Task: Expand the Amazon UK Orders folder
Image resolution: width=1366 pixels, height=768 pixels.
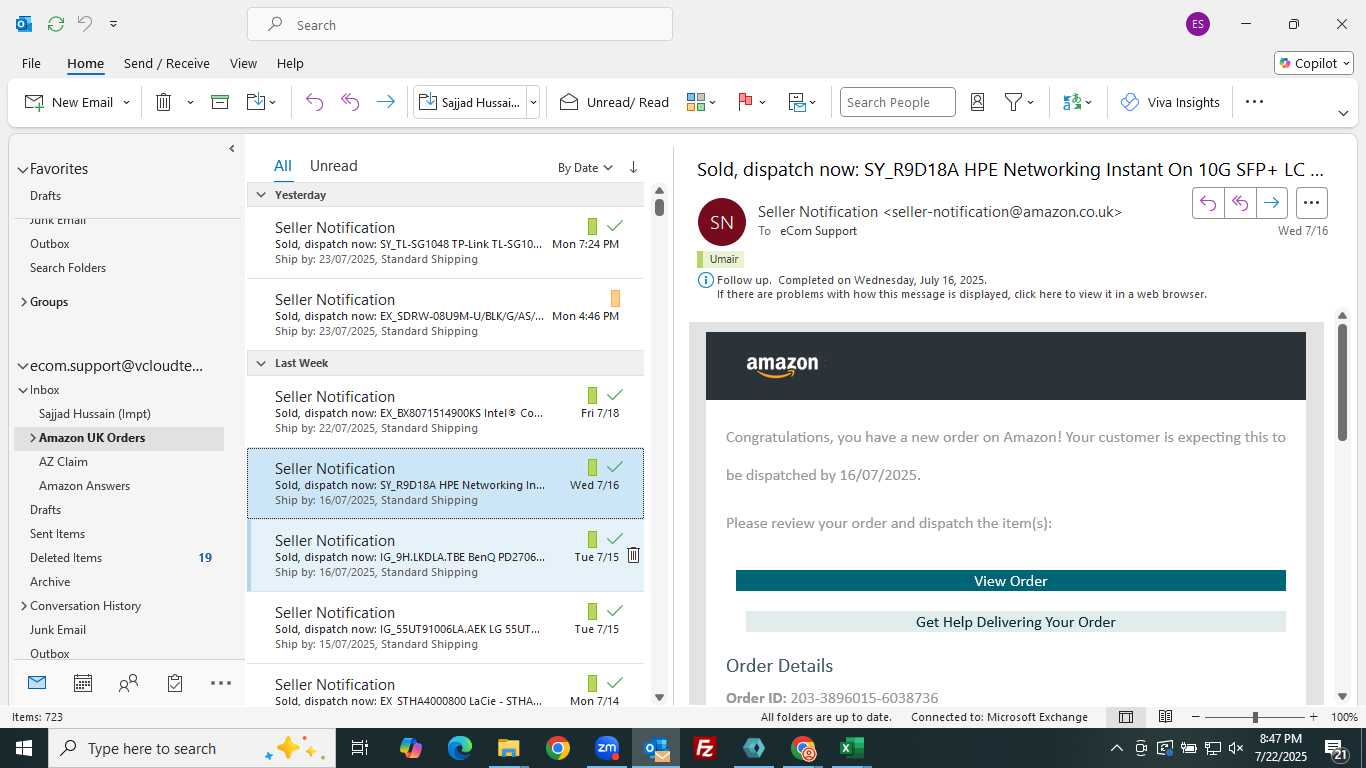Action: 33,438
